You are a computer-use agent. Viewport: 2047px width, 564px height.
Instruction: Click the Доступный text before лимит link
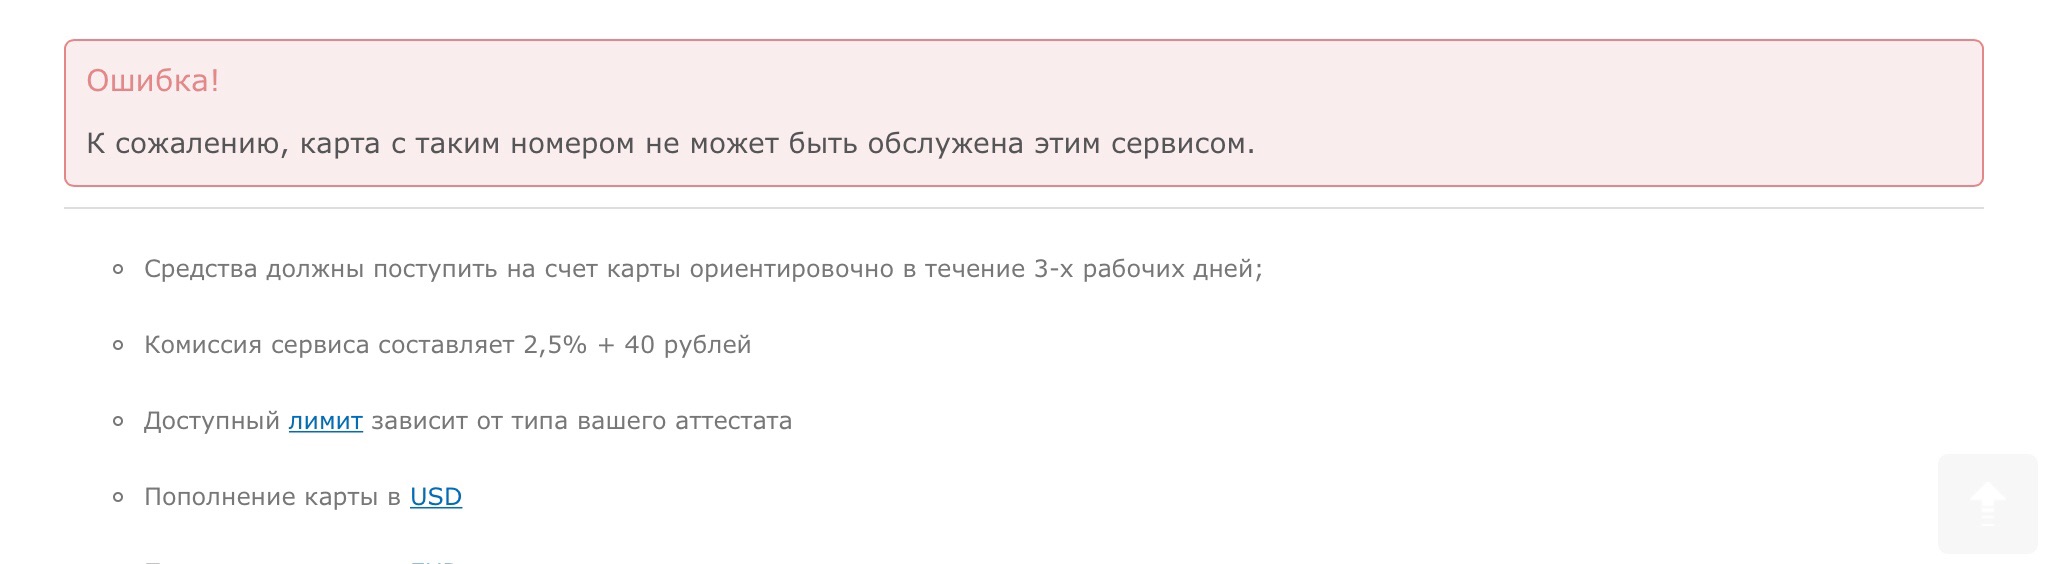212,421
